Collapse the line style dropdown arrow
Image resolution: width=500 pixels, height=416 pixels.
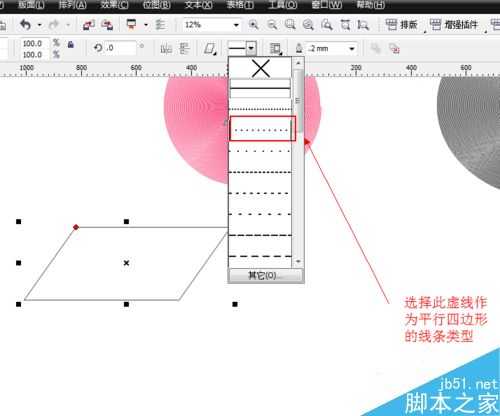tap(251, 48)
